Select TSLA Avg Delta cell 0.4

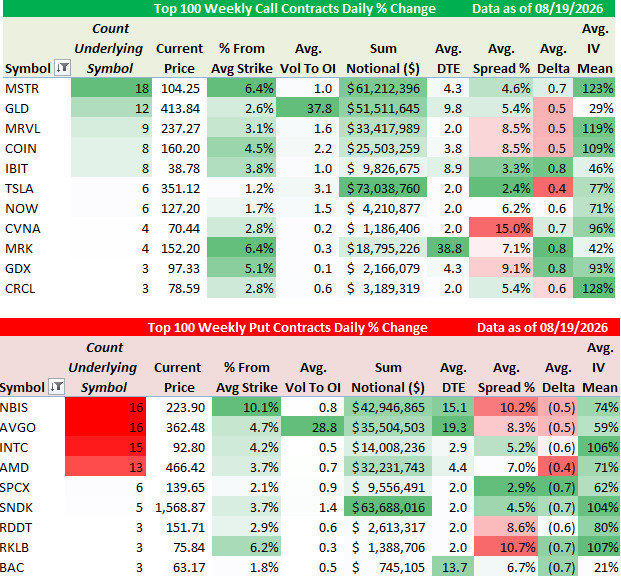click(x=553, y=188)
